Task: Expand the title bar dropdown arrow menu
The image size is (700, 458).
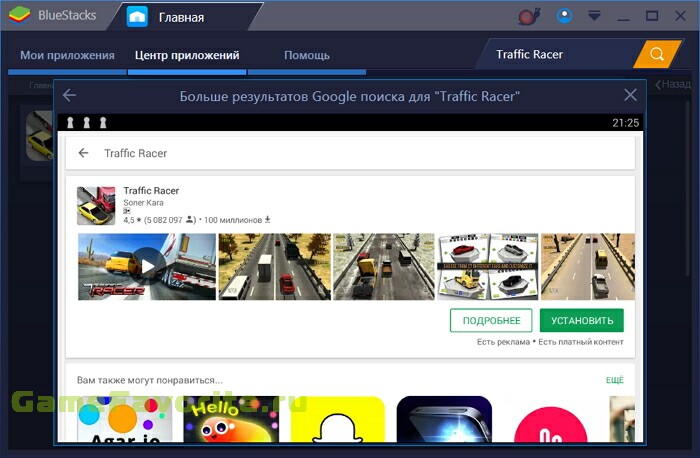Action: [594, 17]
